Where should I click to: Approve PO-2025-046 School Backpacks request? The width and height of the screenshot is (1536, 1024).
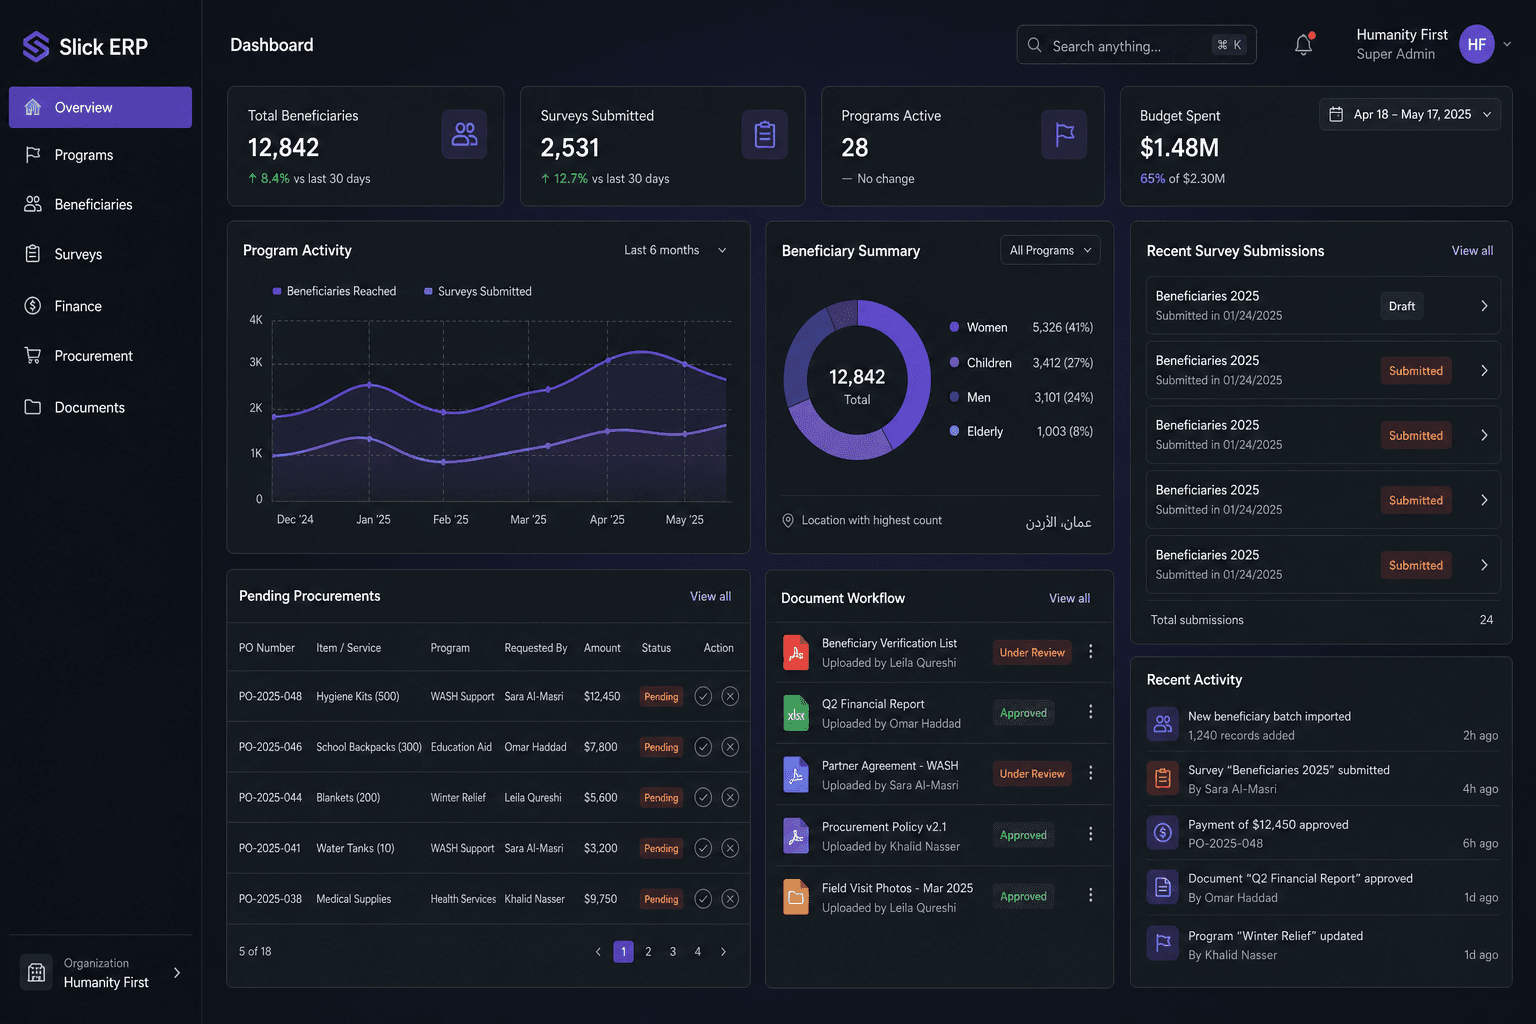coord(703,746)
